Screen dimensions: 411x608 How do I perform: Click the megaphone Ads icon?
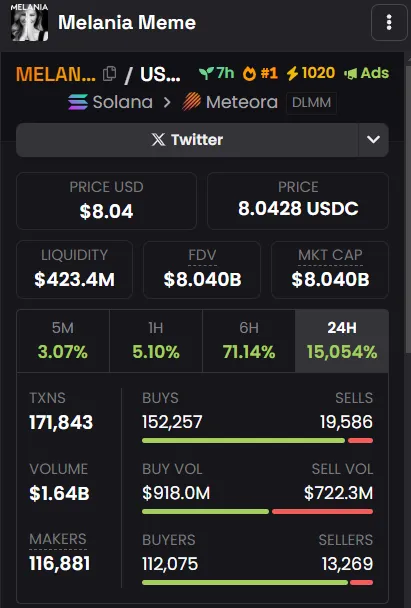350,73
